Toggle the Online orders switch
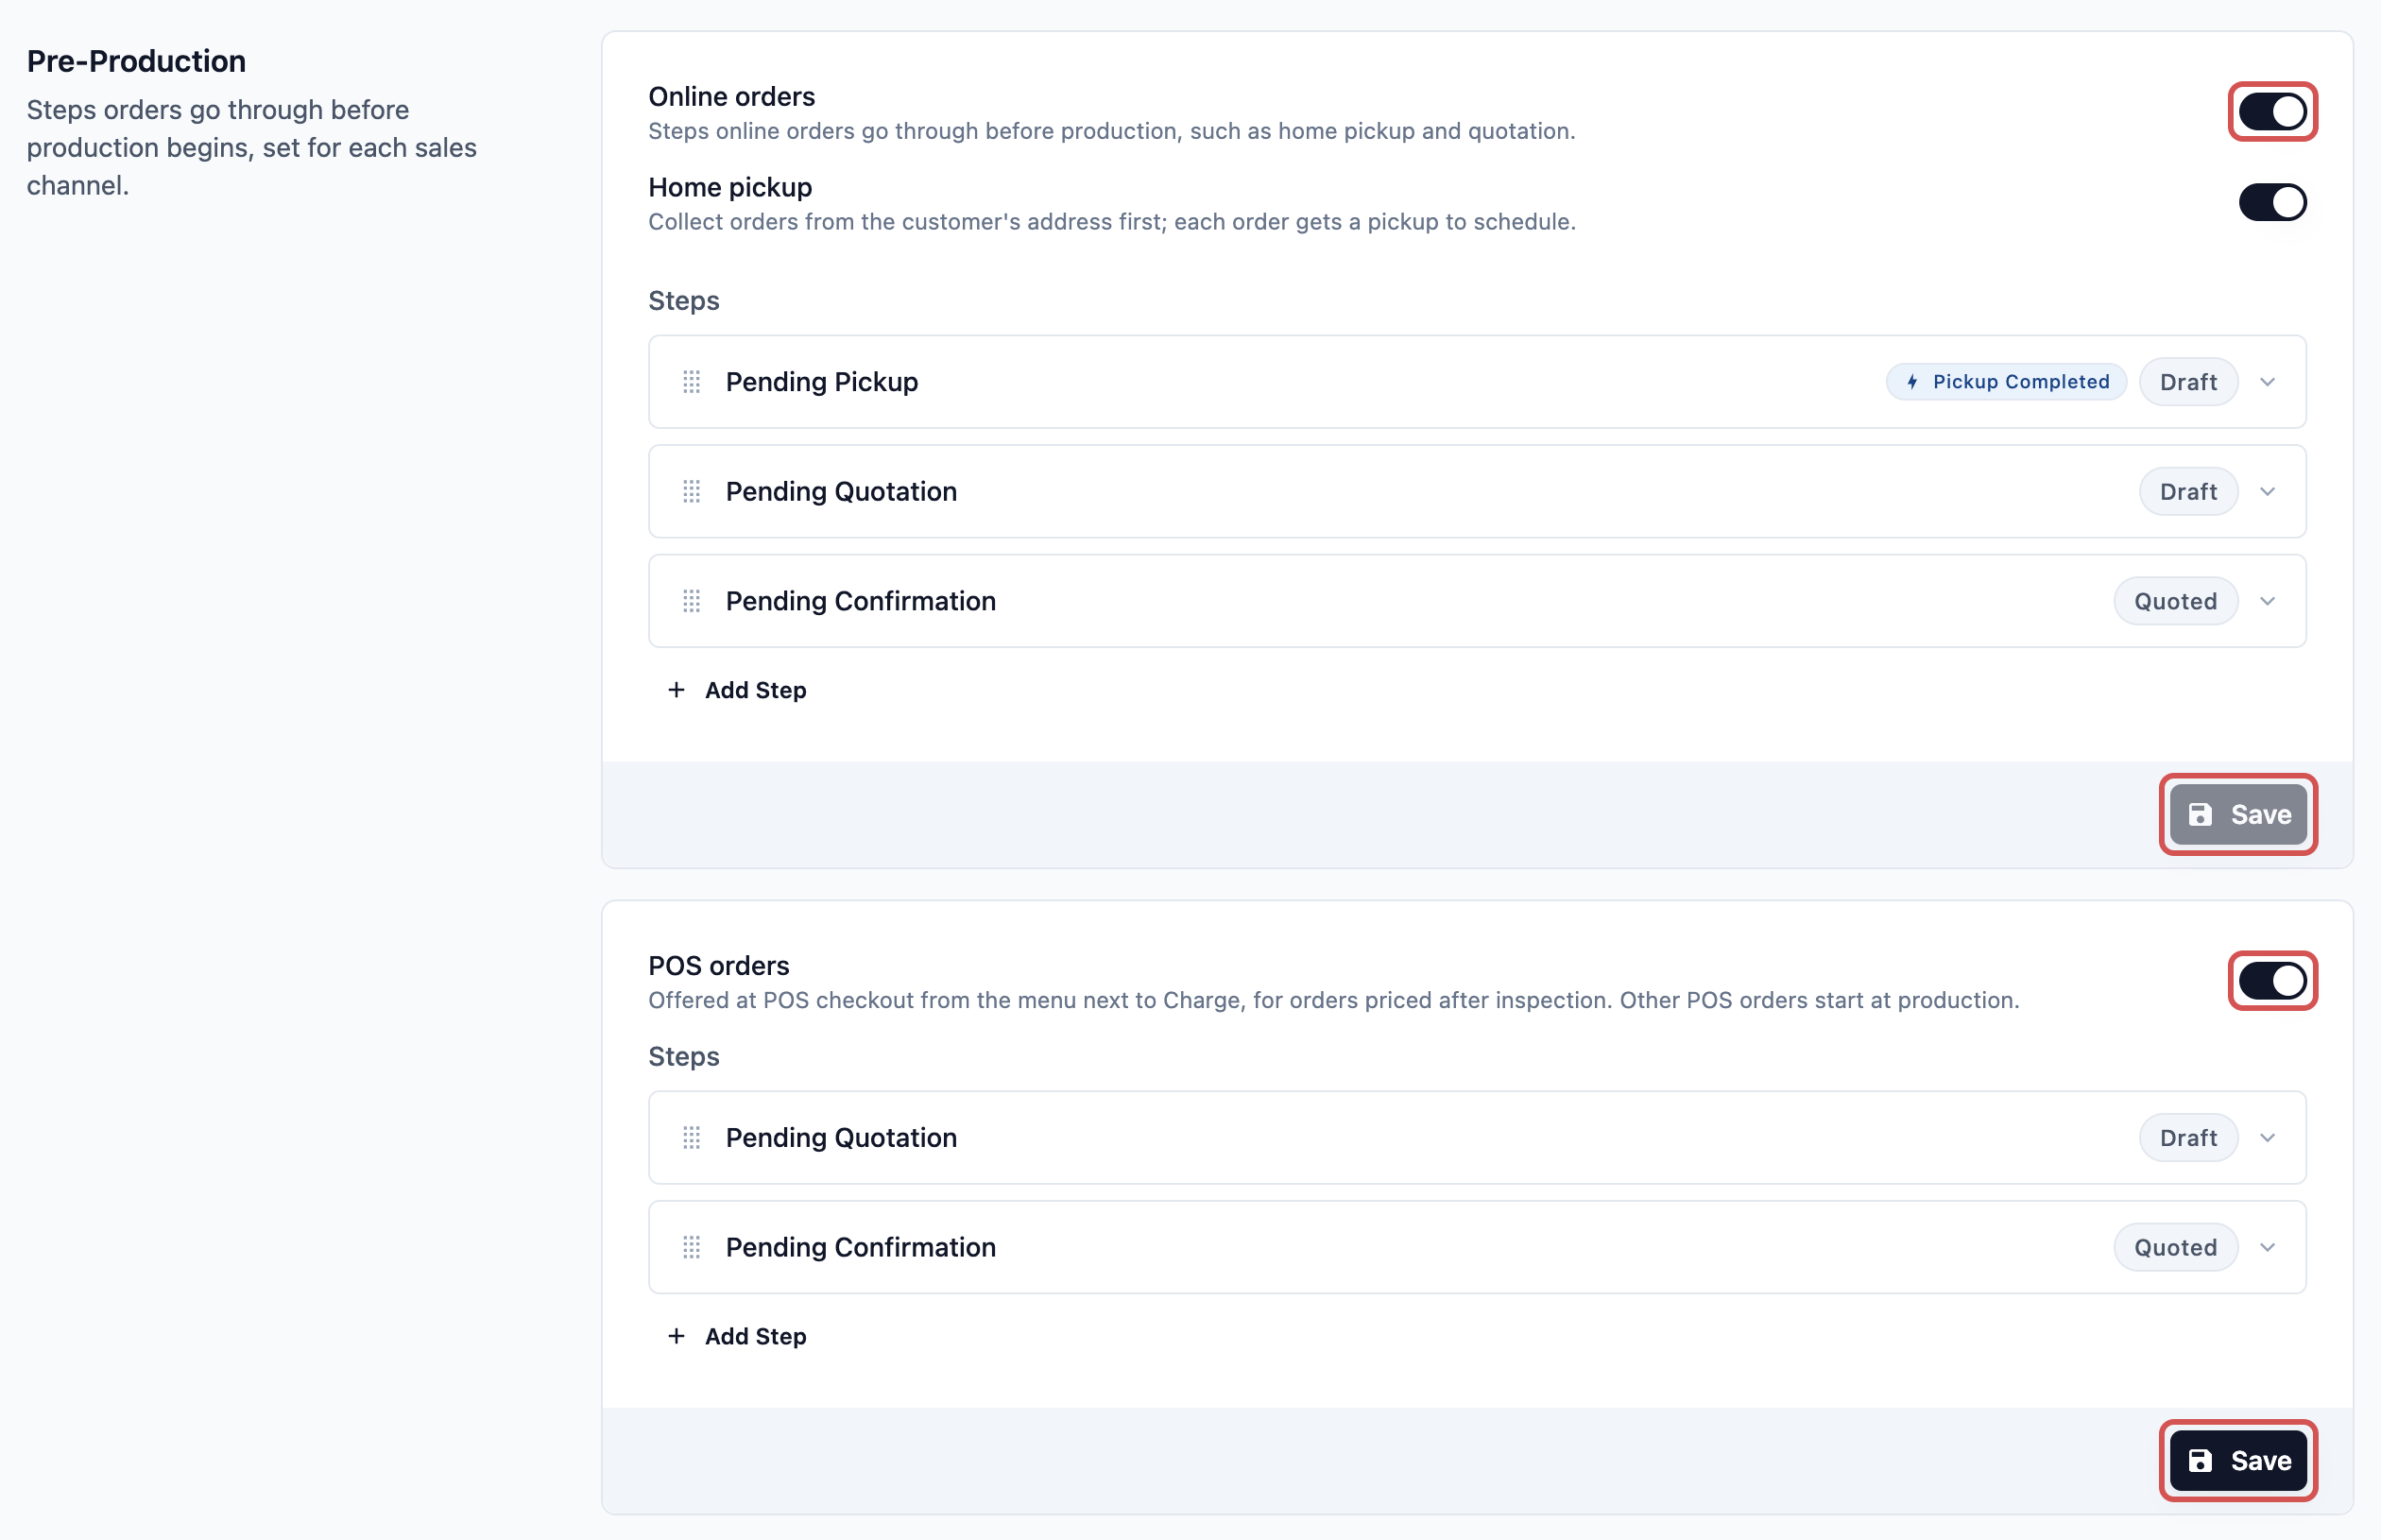Image resolution: width=2381 pixels, height=1540 pixels. tap(2272, 112)
